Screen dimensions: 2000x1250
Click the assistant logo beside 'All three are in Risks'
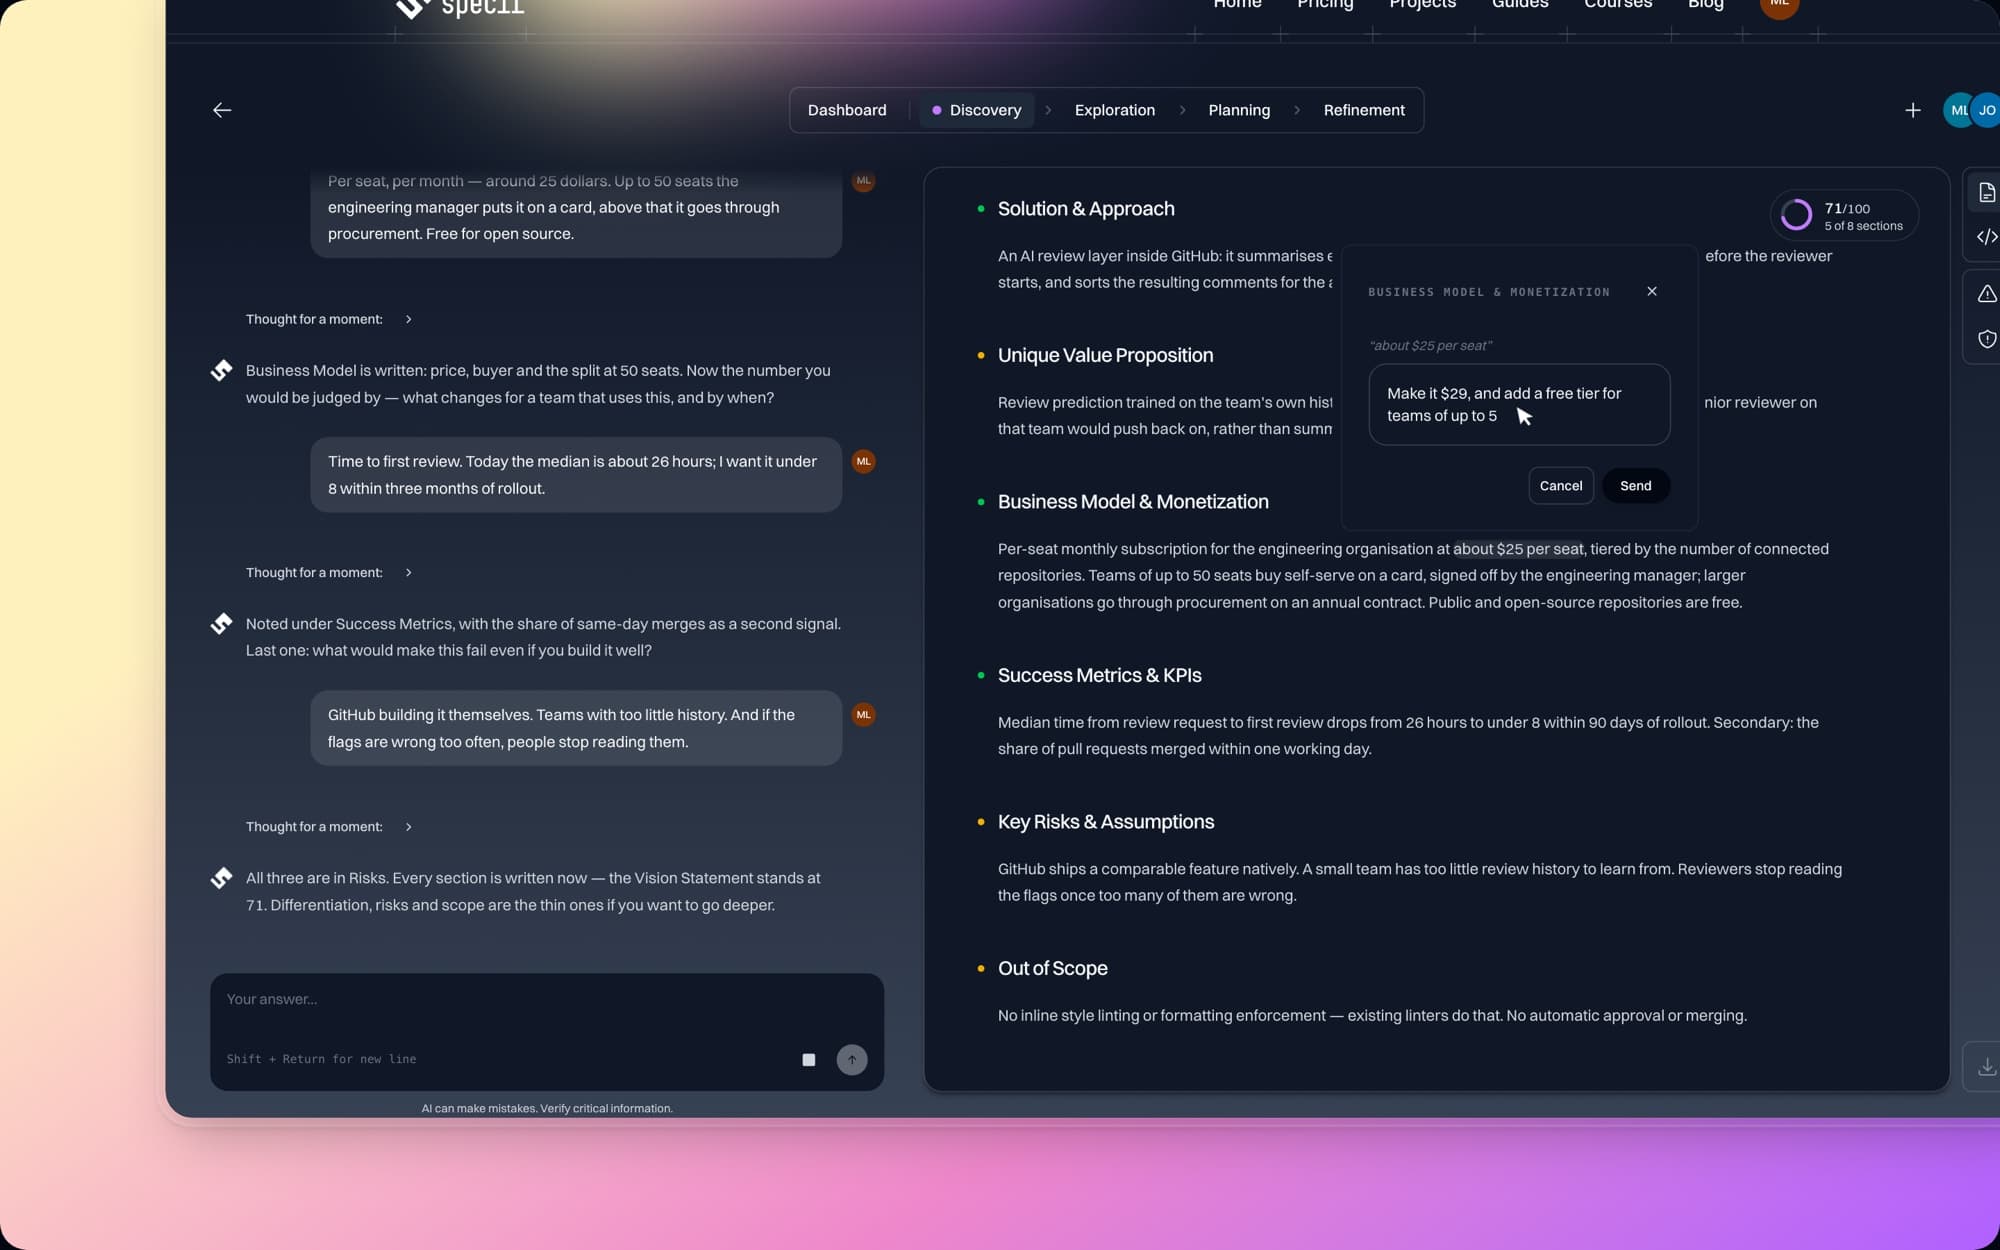point(222,878)
